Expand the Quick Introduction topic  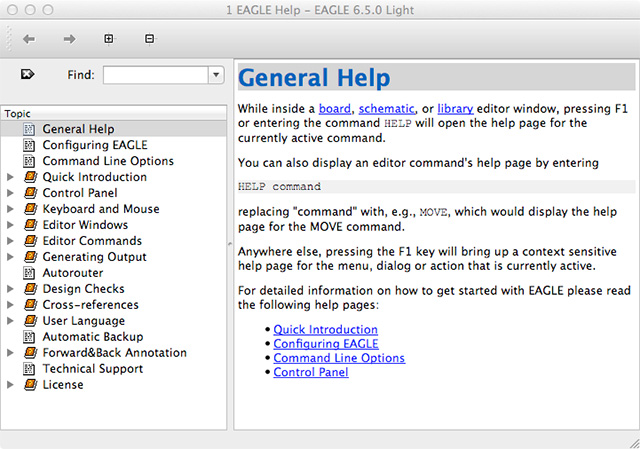point(10,177)
